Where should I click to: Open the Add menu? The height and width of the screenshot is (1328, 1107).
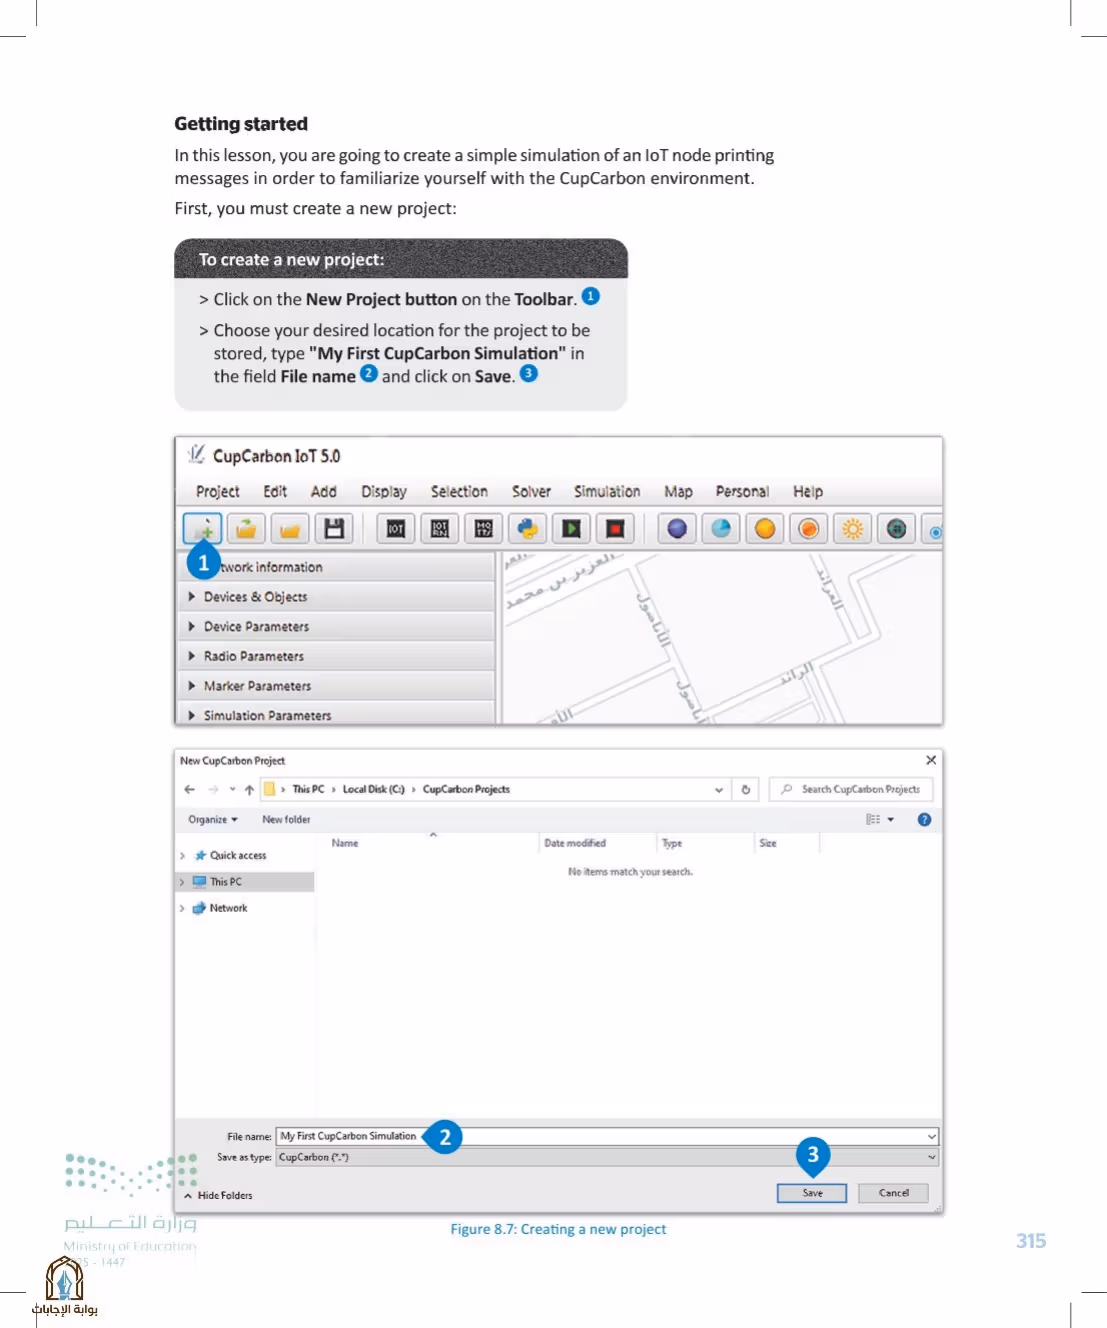click(323, 492)
